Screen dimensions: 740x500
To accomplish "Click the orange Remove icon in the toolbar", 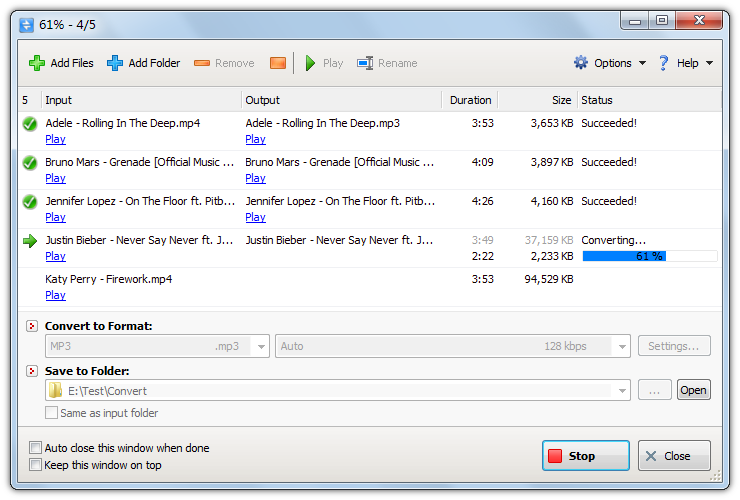I will click(x=202, y=63).
